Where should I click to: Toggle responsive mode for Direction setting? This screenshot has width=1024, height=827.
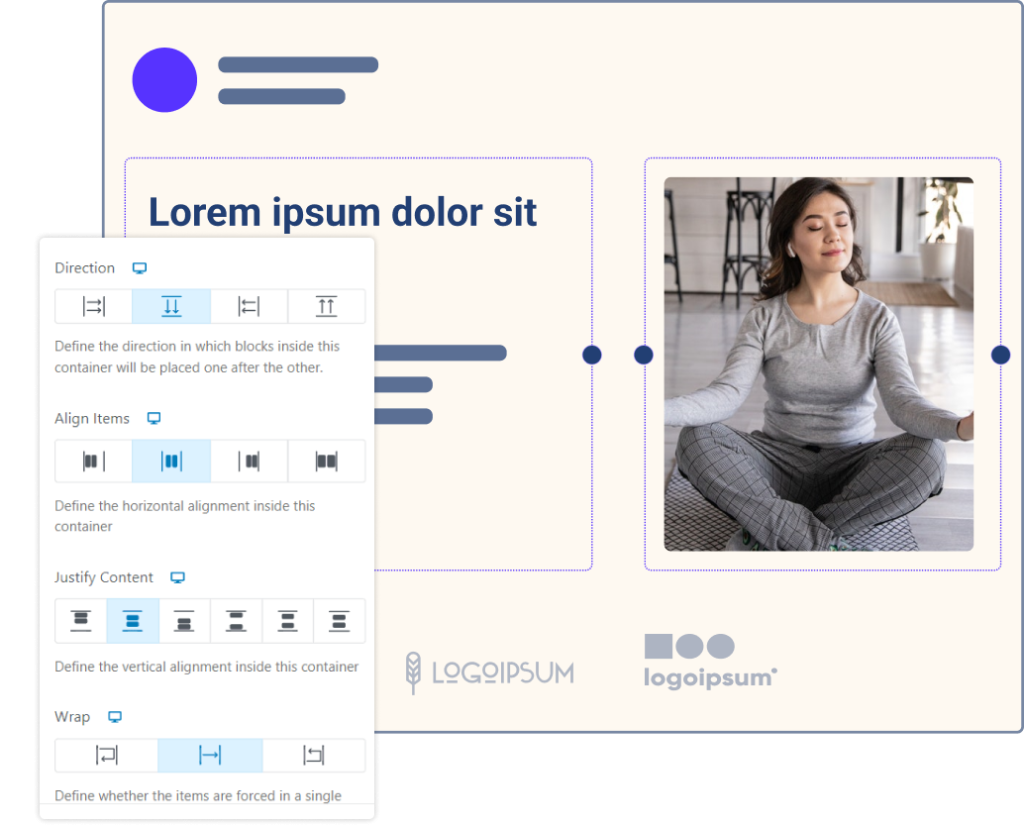click(x=139, y=267)
